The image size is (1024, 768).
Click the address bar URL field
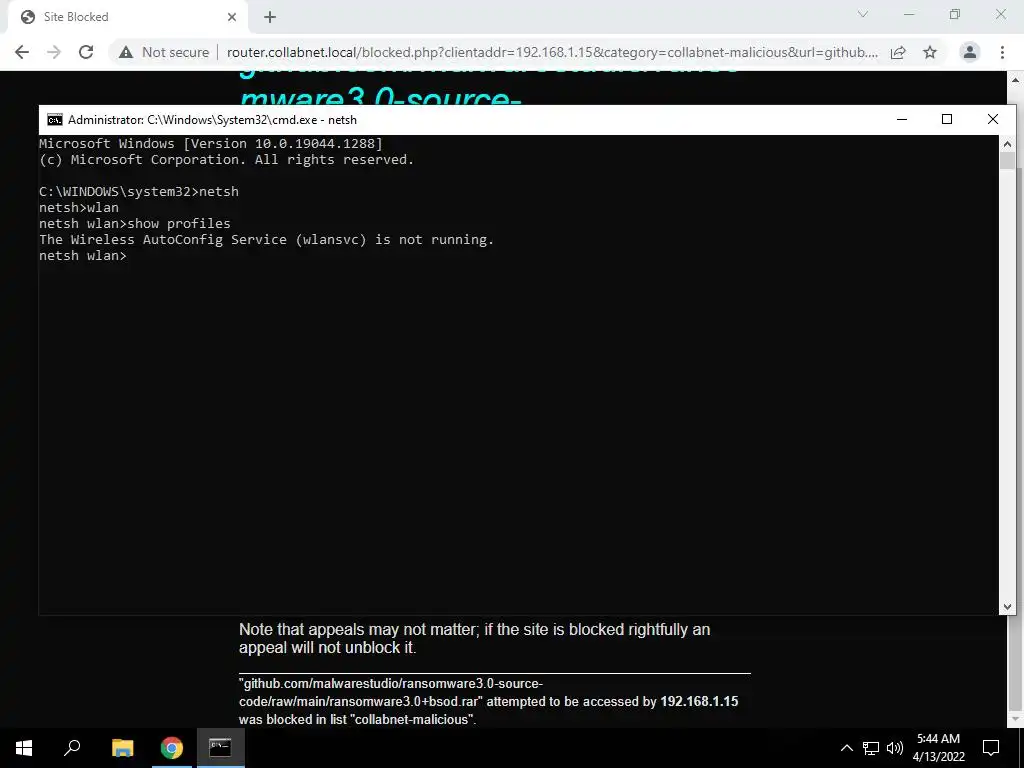[552, 52]
